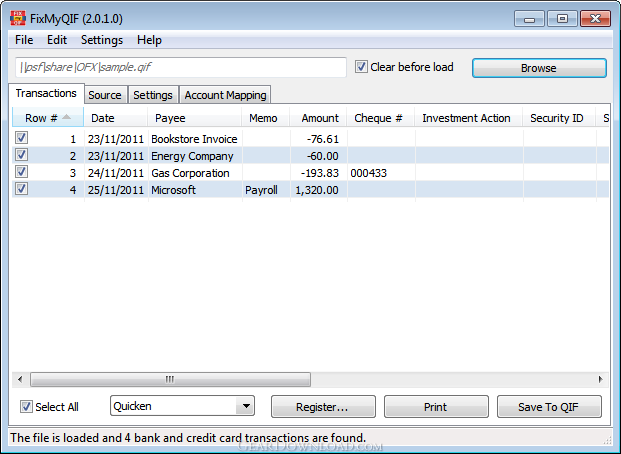Open the Help menu
This screenshot has width=621, height=454.
coord(149,40)
